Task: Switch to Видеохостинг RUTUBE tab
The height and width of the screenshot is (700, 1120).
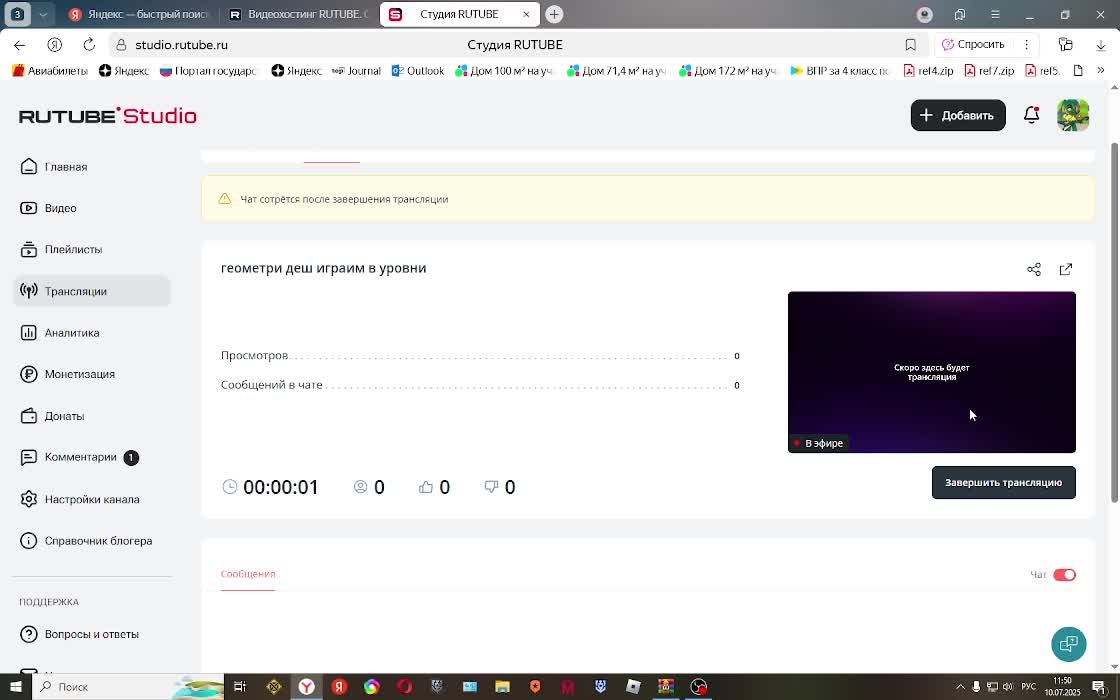Action: click(299, 14)
